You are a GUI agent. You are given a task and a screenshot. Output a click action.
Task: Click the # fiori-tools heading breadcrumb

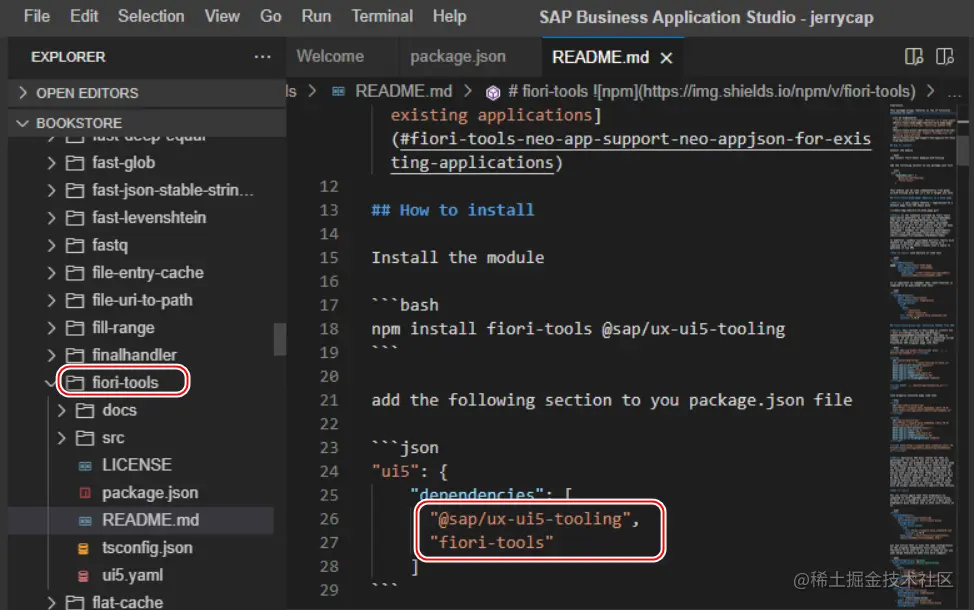[711, 91]
